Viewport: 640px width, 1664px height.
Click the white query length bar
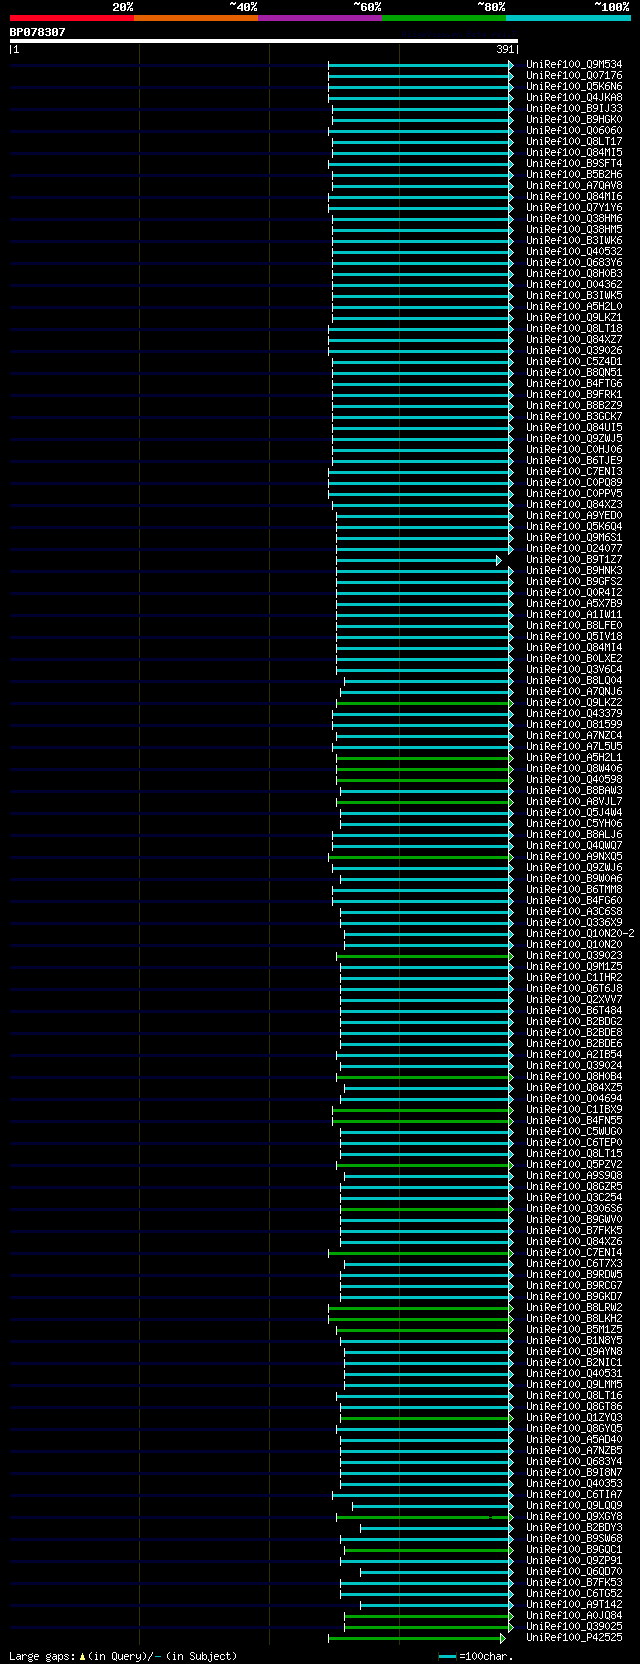pos(264,41)
